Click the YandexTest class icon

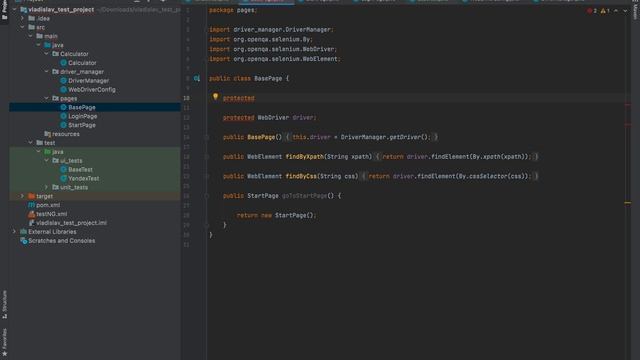[x=63, y=178]
